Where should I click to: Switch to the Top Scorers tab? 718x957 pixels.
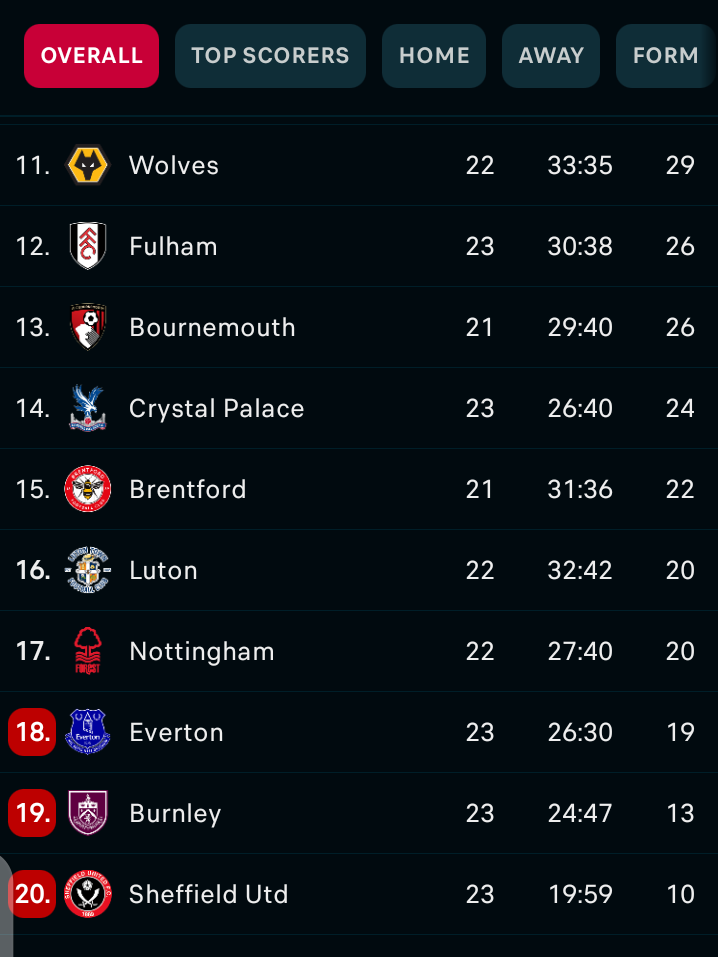click(270, 56)
